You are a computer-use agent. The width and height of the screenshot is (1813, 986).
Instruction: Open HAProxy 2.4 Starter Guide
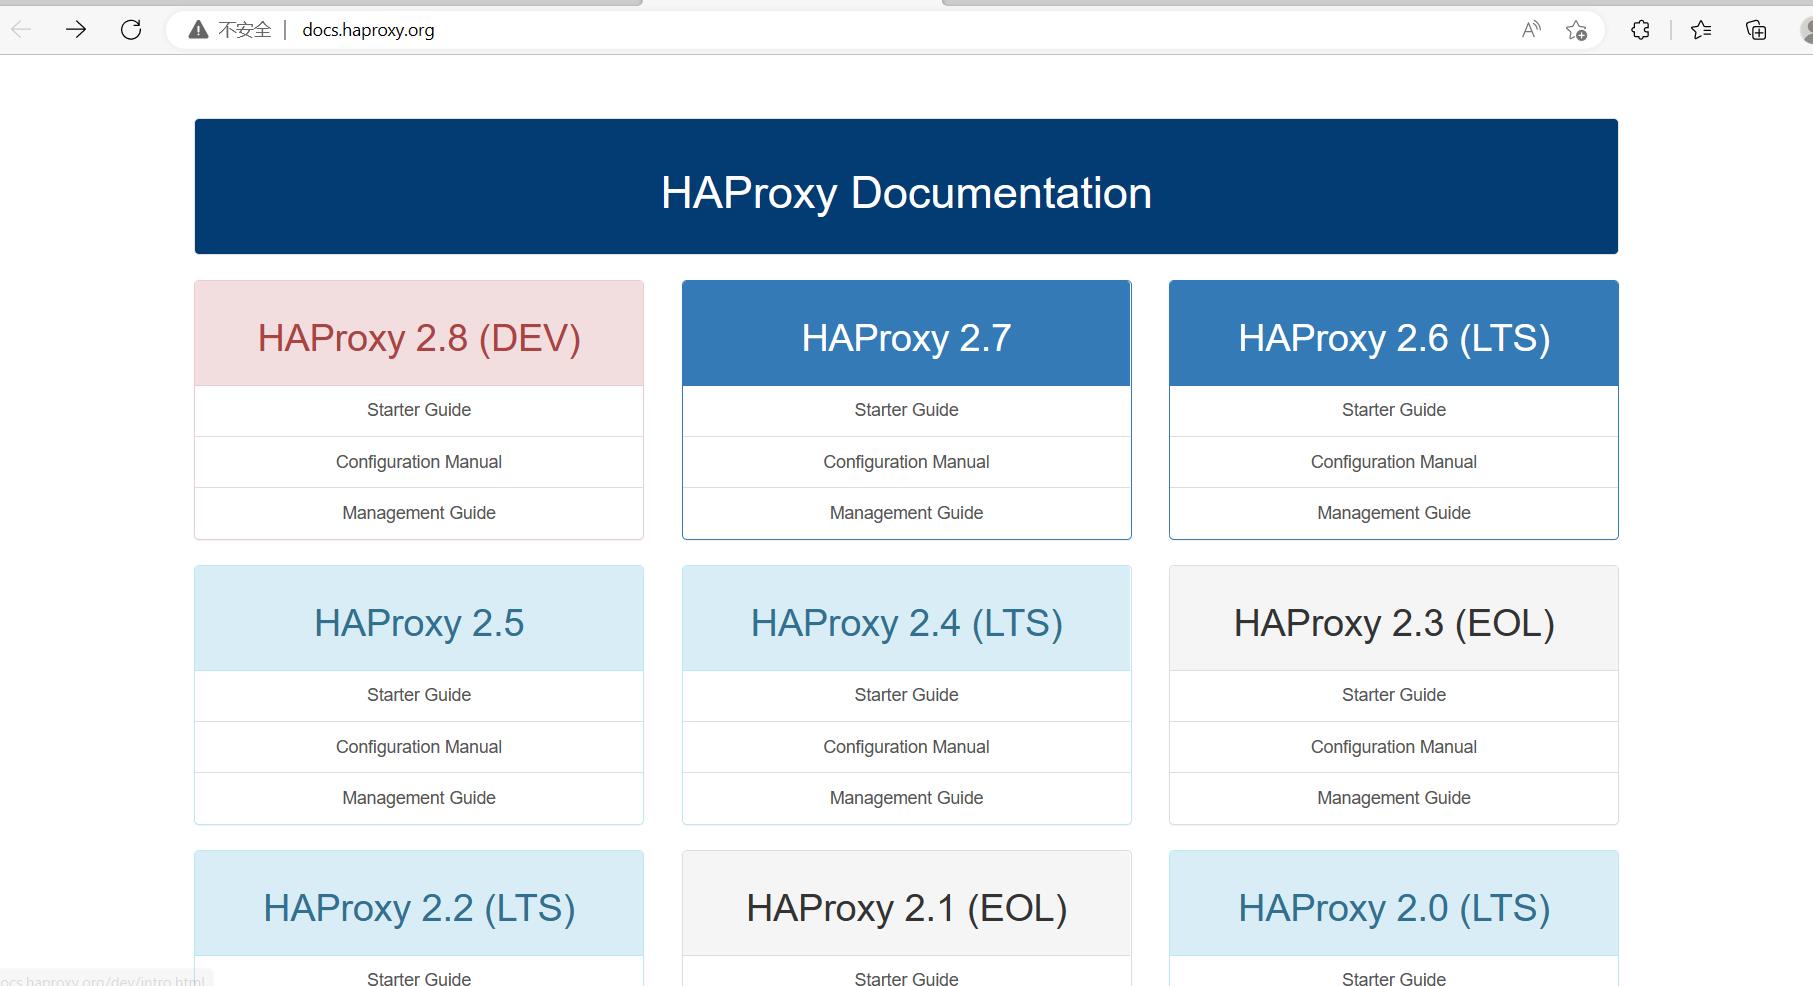click(x=906, y=695)
